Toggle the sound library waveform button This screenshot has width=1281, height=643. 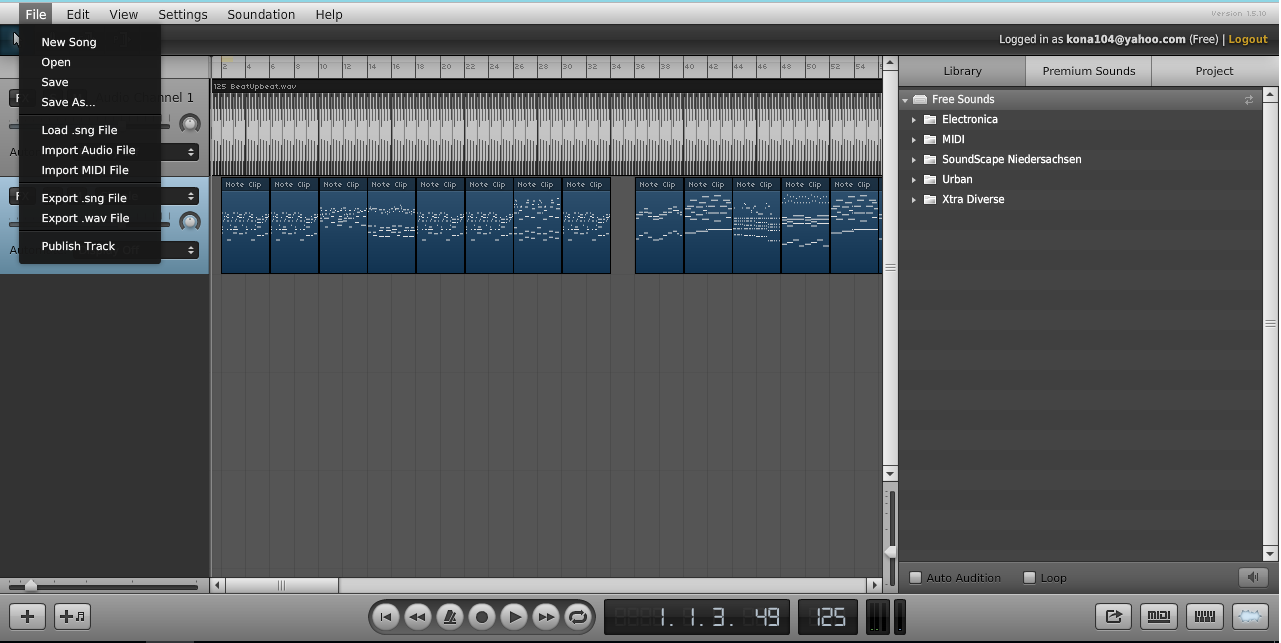tap(1250, 617)
